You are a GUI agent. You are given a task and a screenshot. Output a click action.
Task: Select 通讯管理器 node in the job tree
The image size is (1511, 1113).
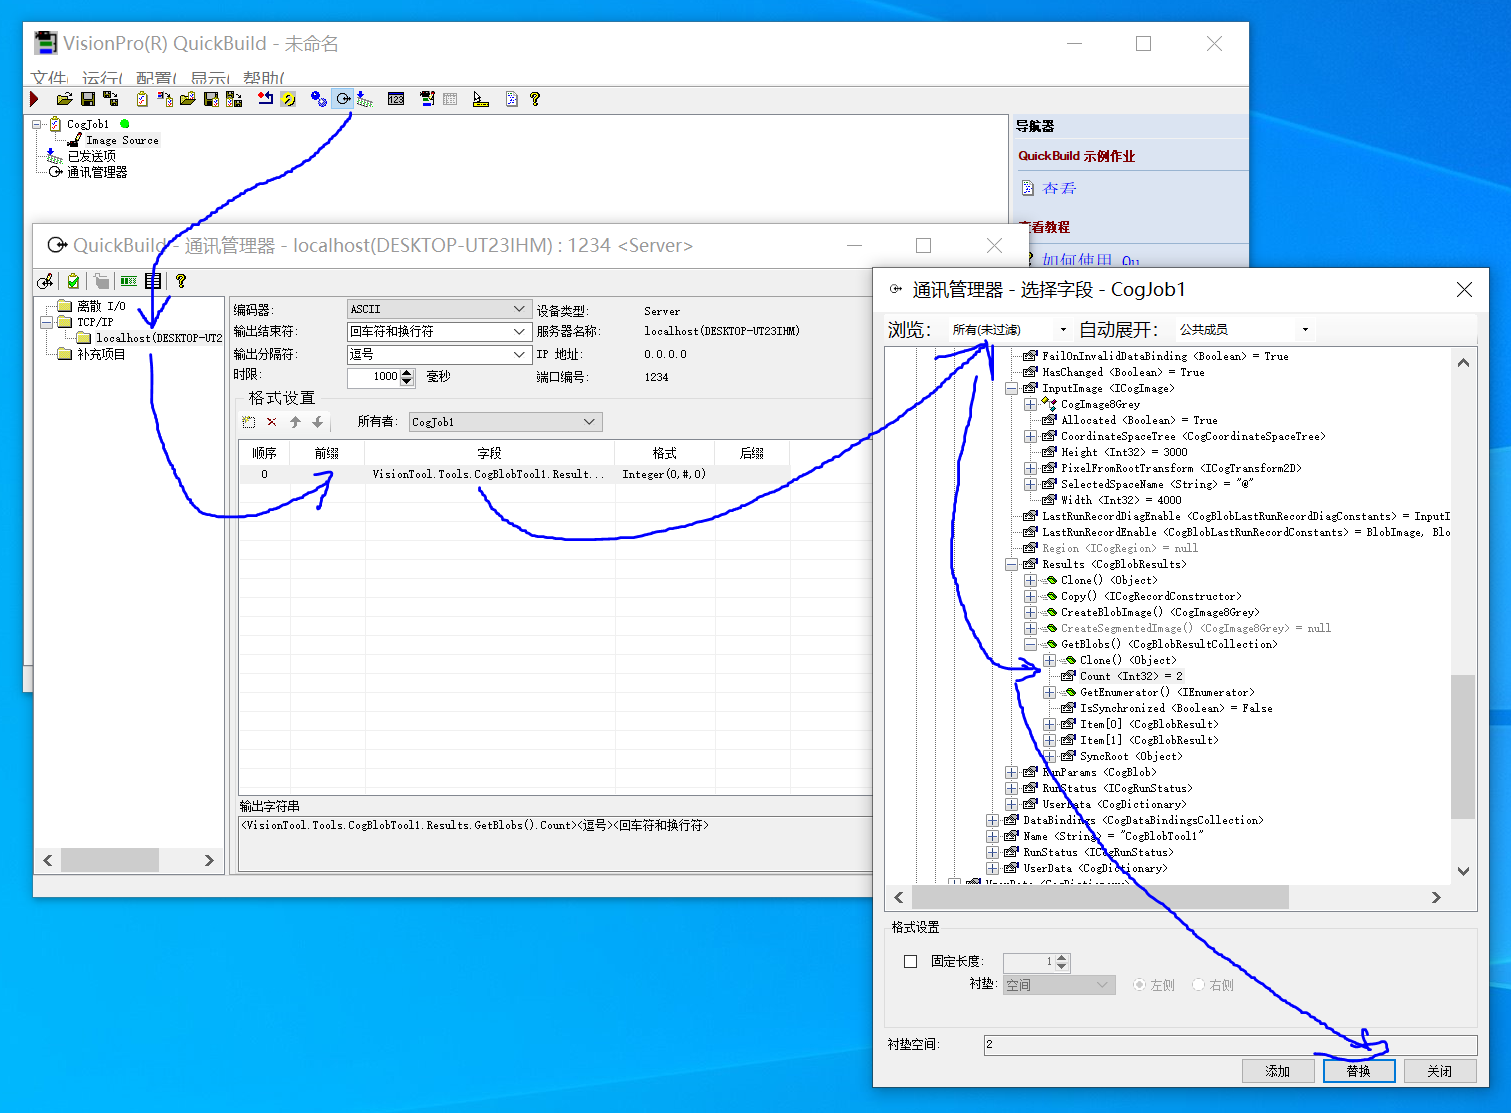[97, 172]
